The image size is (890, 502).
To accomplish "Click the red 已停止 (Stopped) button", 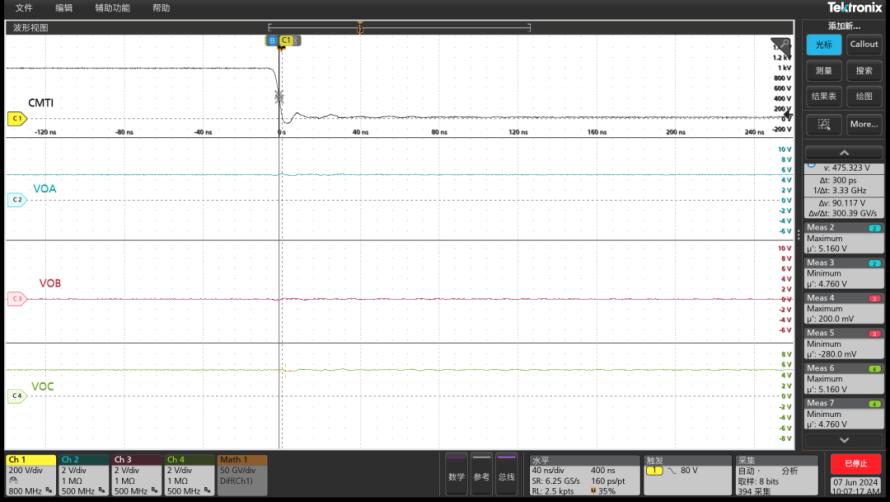I will [x=855, y=463].
